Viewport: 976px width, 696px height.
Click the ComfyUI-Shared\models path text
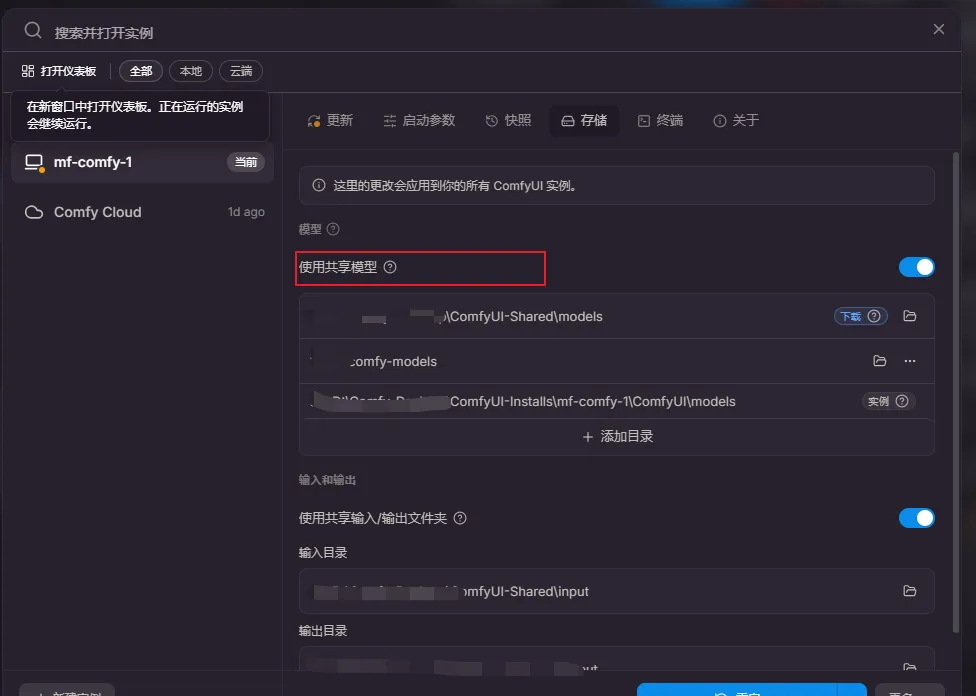pos(522,316)
